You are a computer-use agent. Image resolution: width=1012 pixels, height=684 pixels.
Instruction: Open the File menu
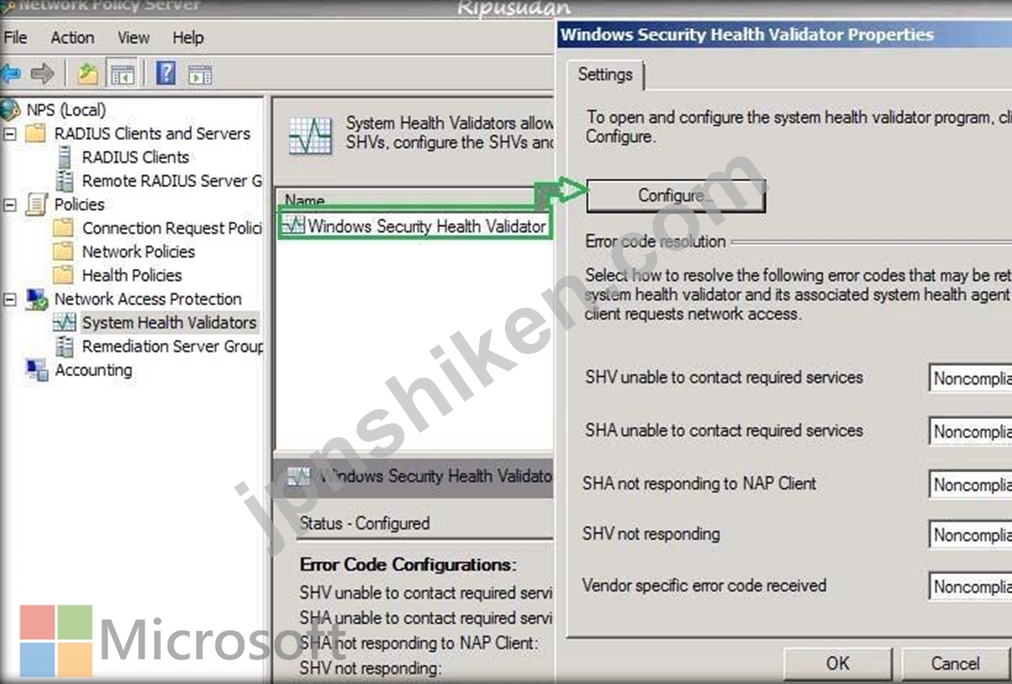coord(15,37)
